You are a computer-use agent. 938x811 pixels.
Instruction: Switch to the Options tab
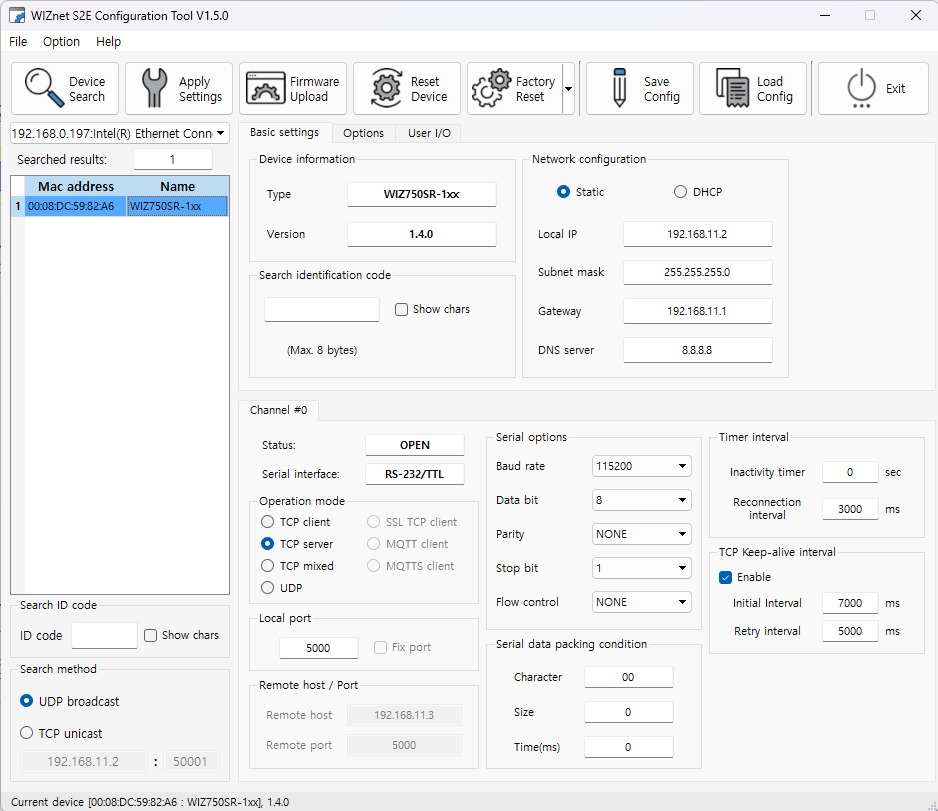363,133
